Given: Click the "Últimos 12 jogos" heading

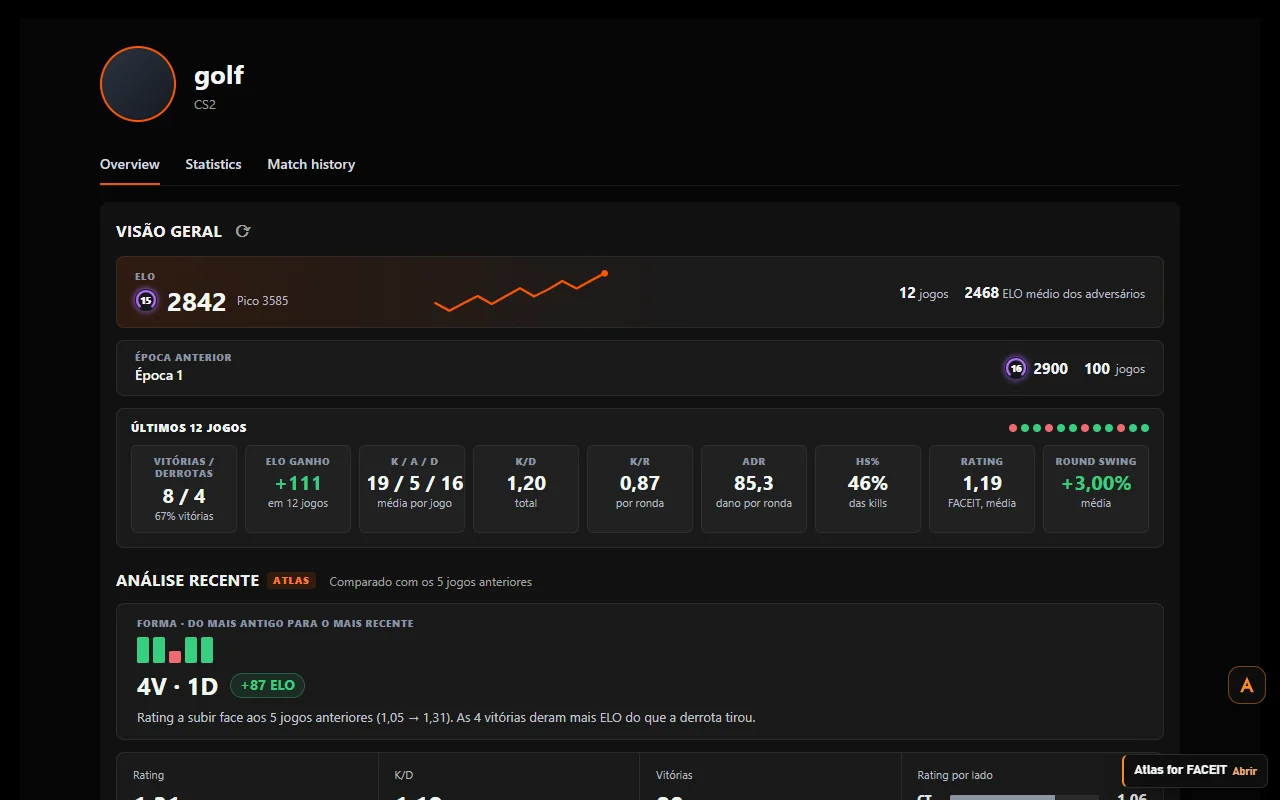Looking at the screenshot, I should point(189,428).
